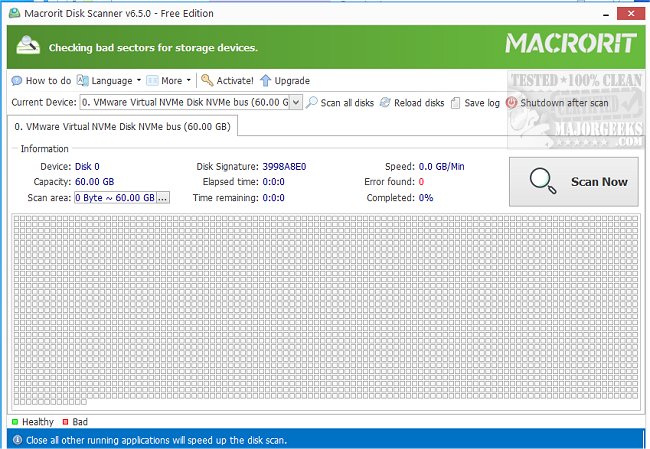The image size is (650, 449).
Task: Toggle Shutdown after scan option
Action: 512,102
